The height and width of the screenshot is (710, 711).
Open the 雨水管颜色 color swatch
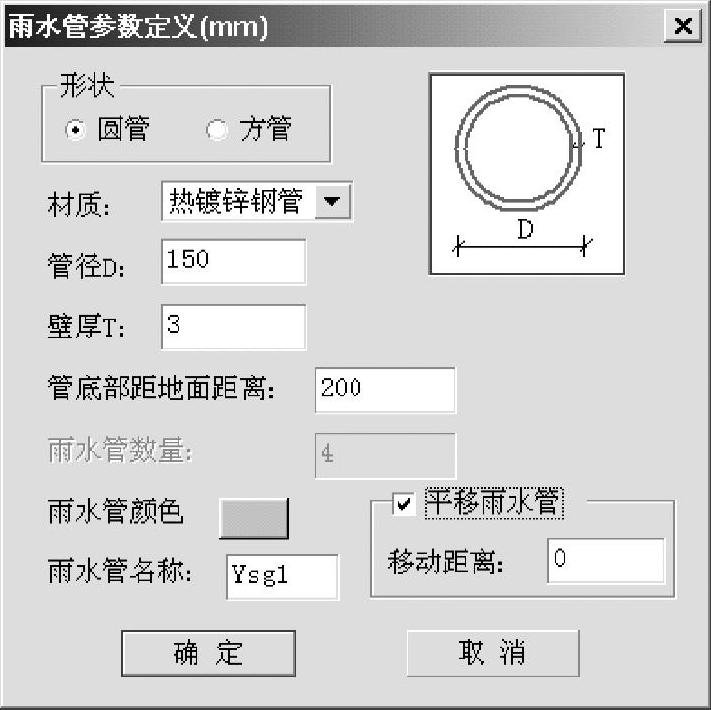(x=253, y=517)
